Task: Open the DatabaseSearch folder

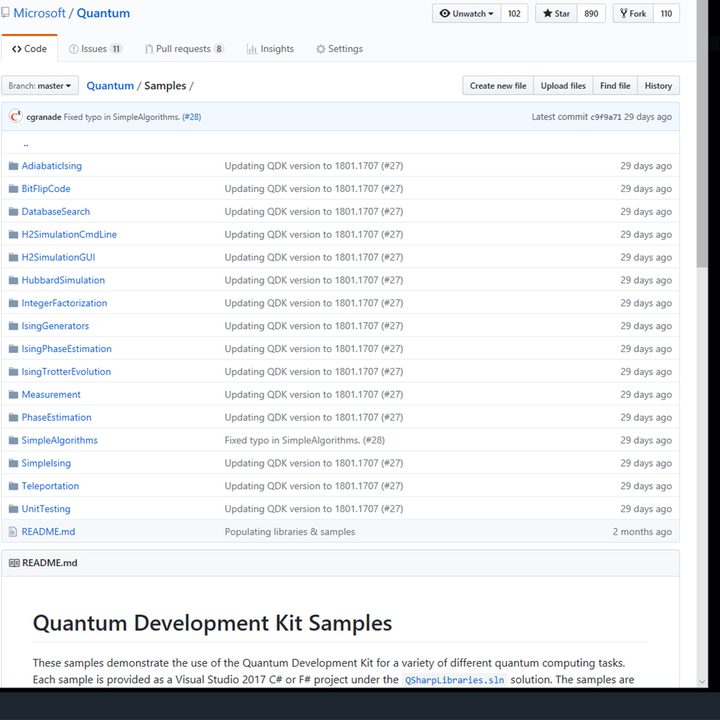Action: 56,212
